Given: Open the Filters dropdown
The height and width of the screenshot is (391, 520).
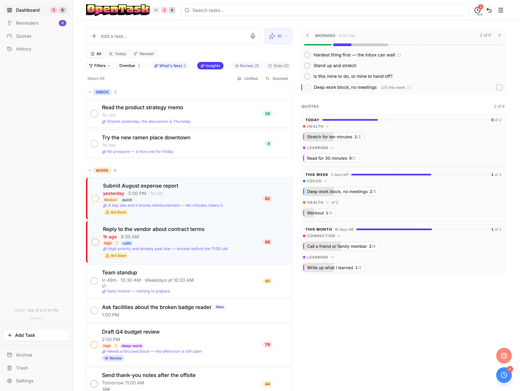Looking at the screenshot, I should (x=100, y=66).
